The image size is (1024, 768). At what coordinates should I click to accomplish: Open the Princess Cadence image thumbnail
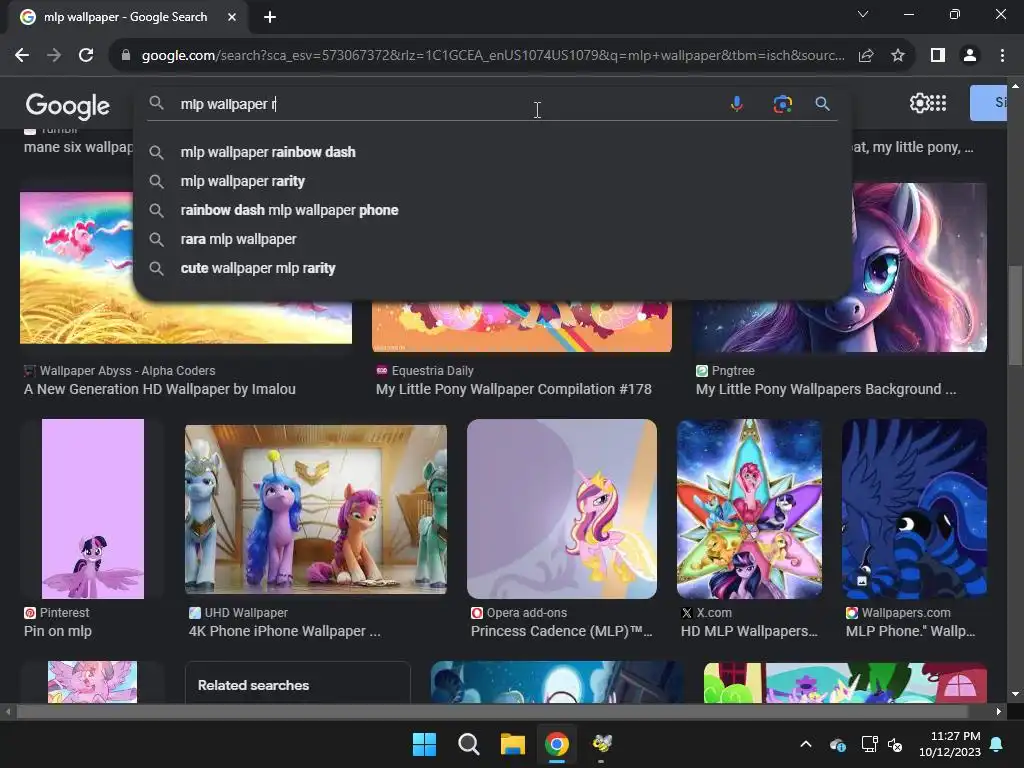562,509
